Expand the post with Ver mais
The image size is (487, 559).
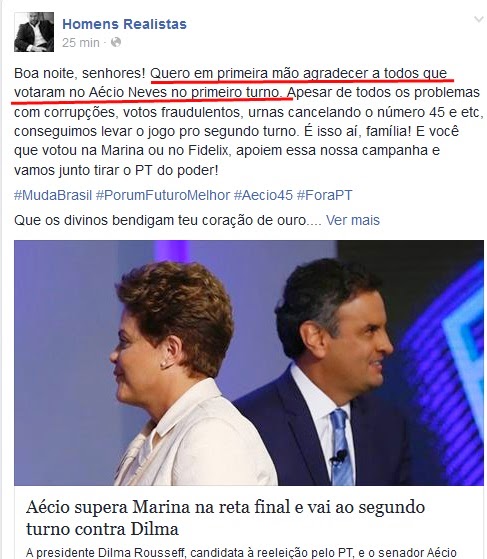coord(353,220)
